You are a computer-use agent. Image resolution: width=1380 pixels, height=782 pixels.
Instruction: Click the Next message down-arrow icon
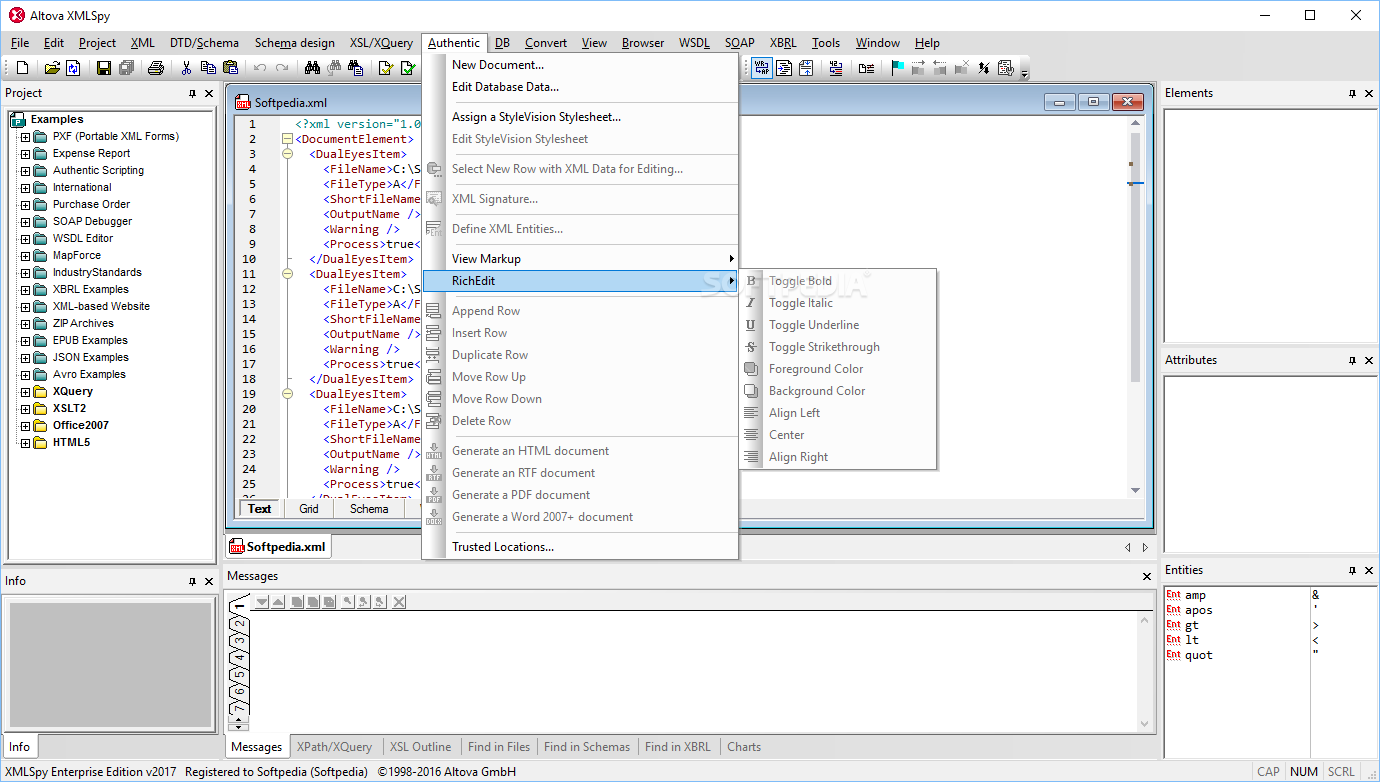(262, 601)
